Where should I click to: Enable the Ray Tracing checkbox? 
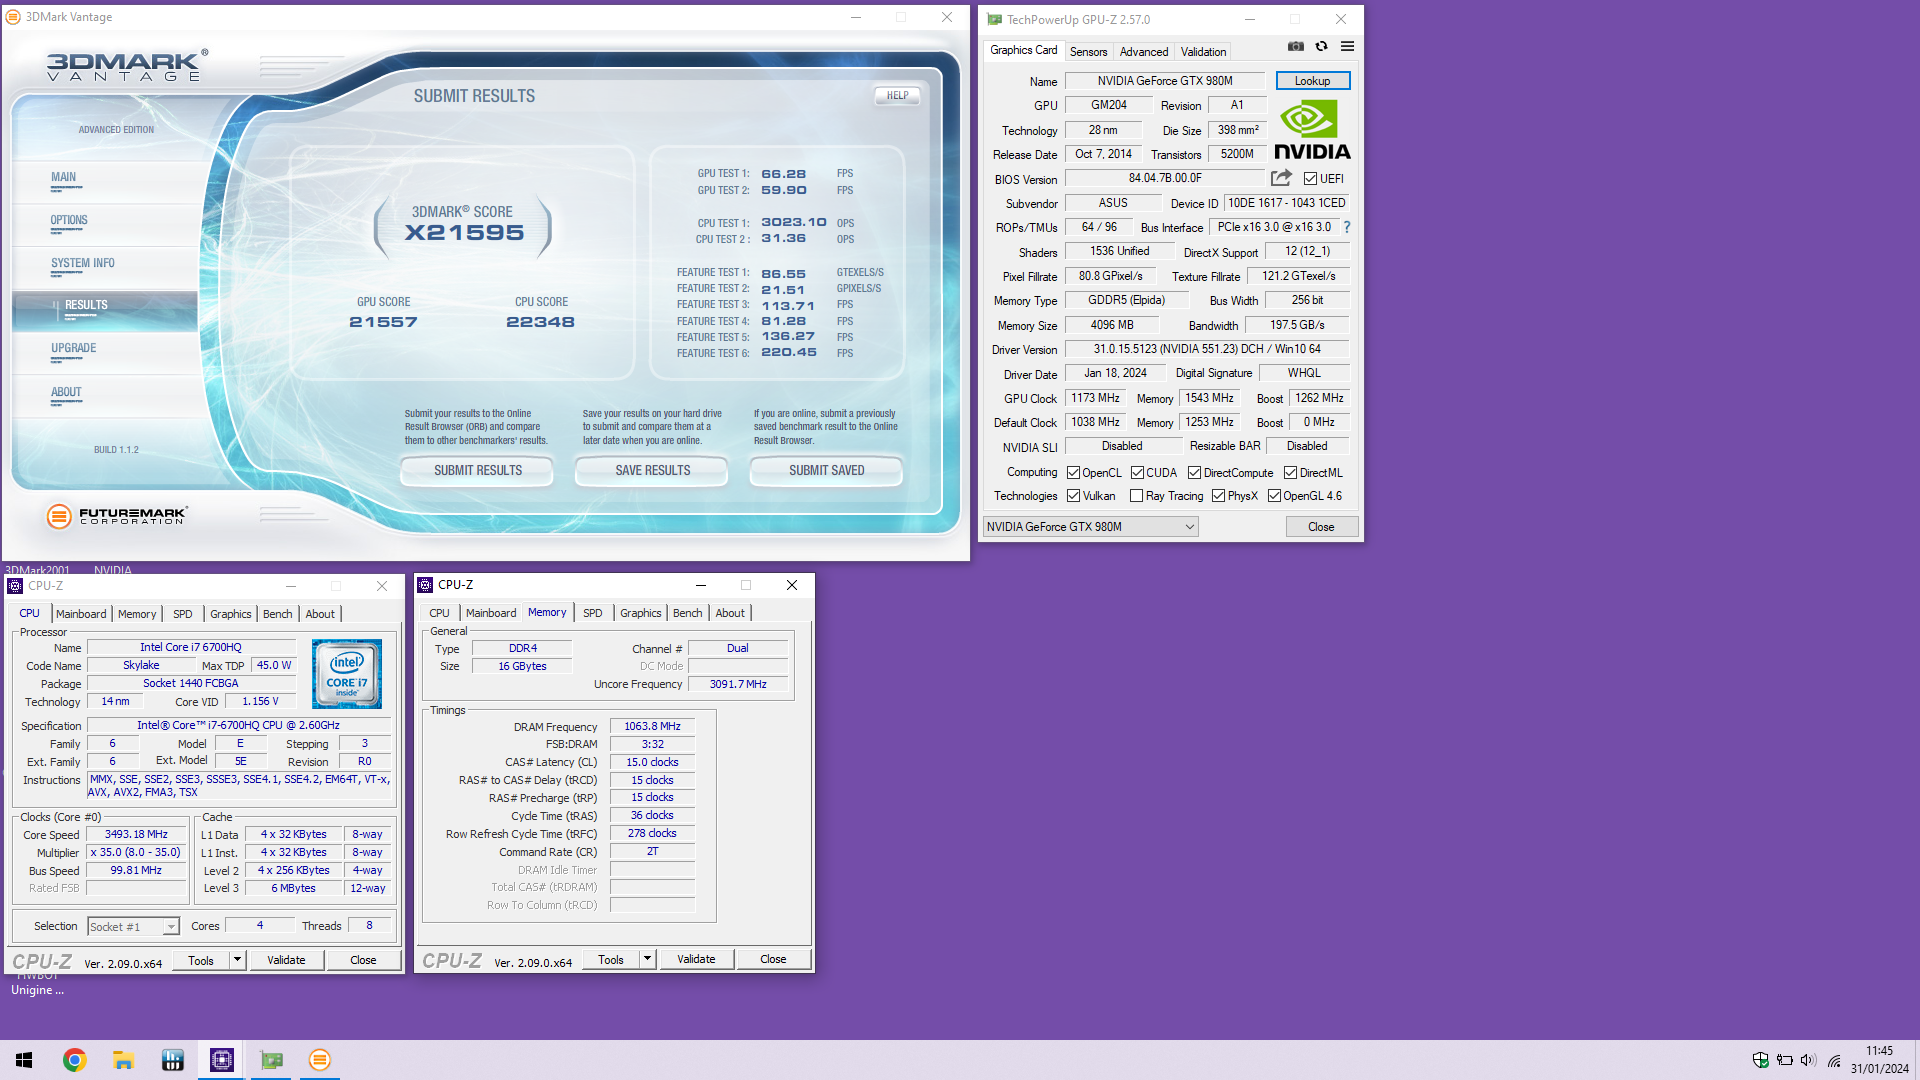click(1136, 496)
